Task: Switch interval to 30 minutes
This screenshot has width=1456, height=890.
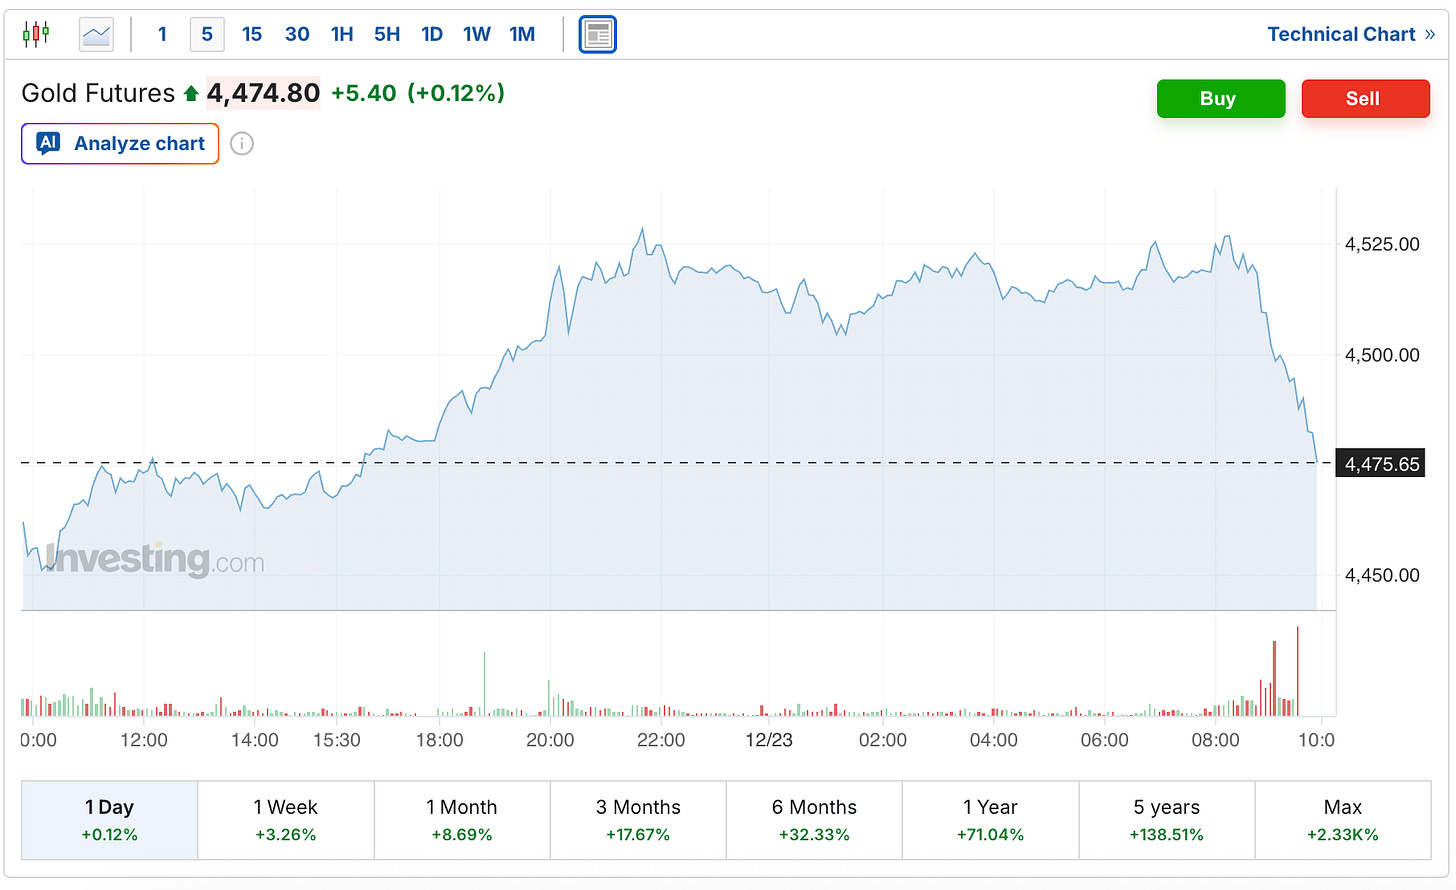Action: tap(297, 34)
